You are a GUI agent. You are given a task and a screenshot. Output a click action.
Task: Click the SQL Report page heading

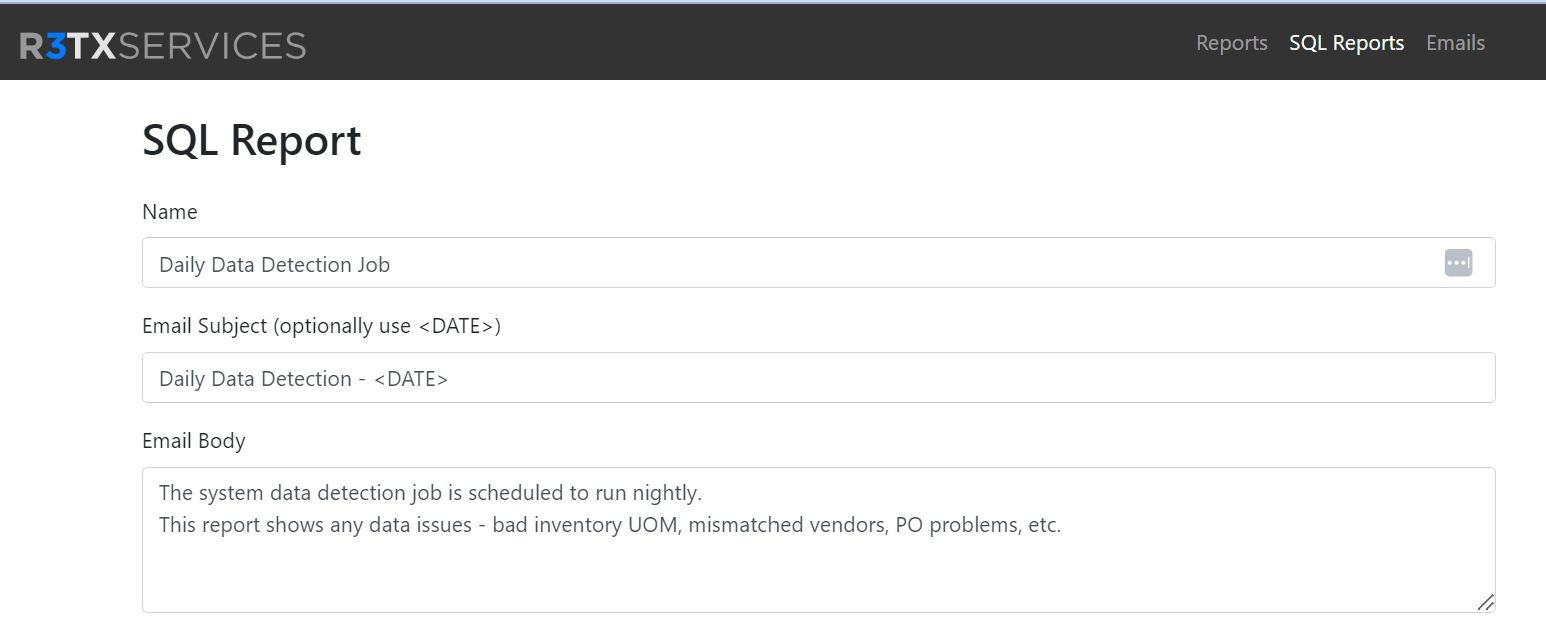pyautogui.click(x=251, y=140)
